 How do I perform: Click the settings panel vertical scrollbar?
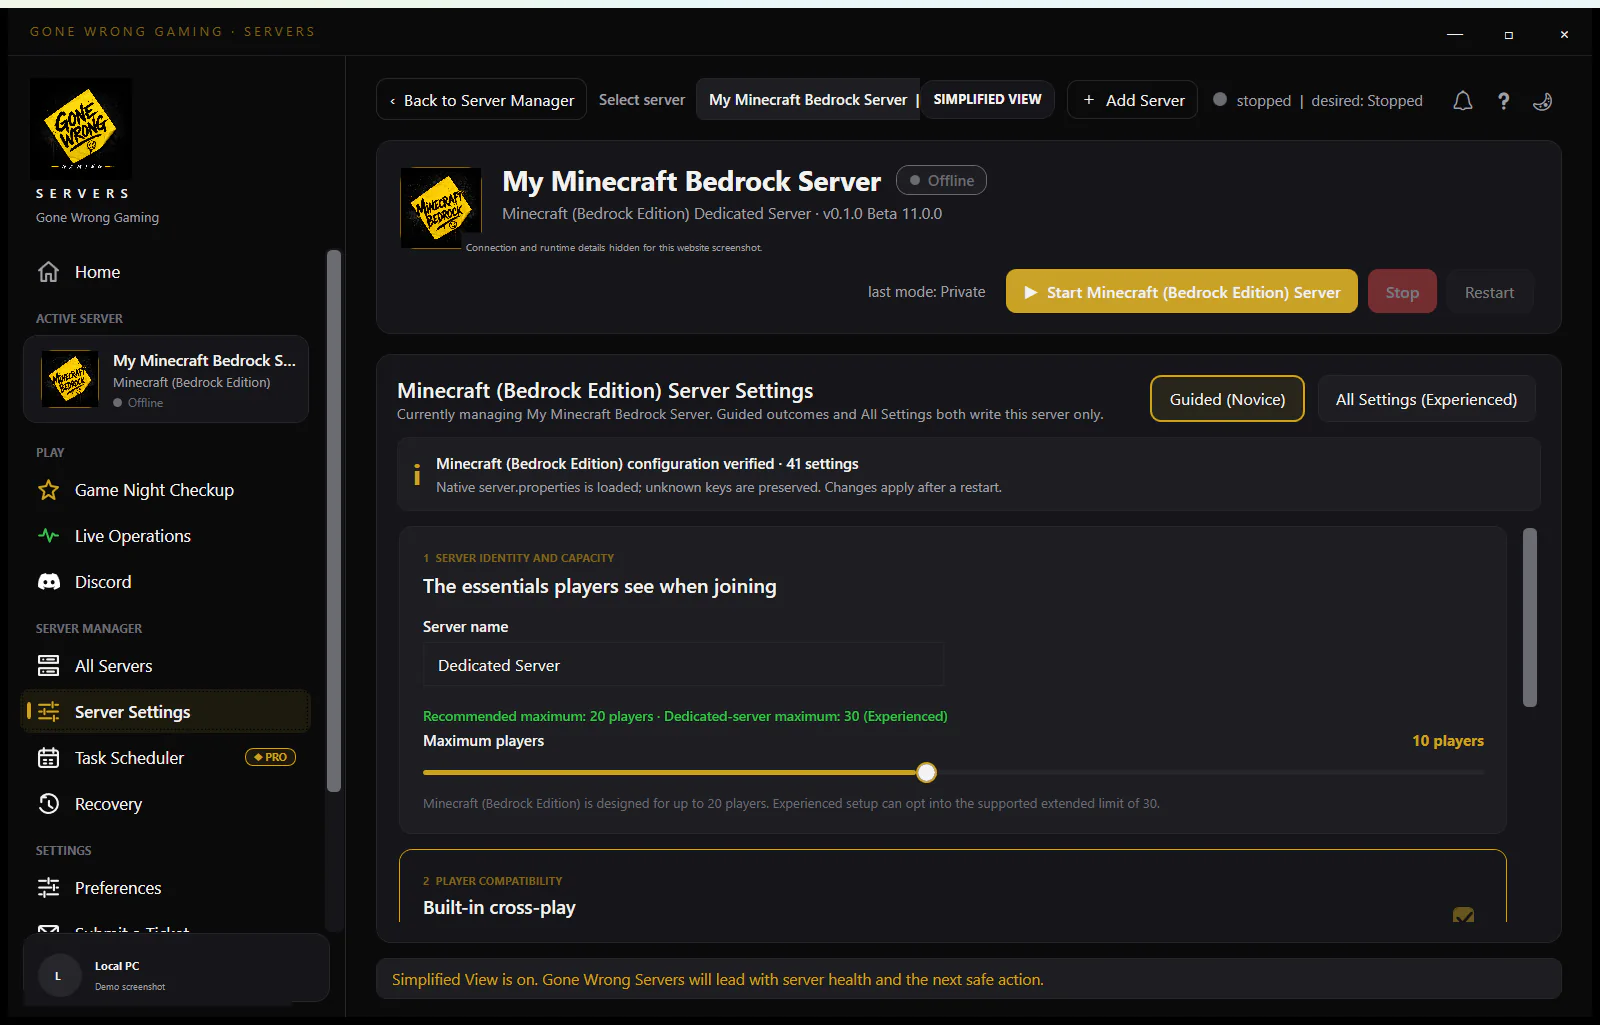tap(1529, 618)
